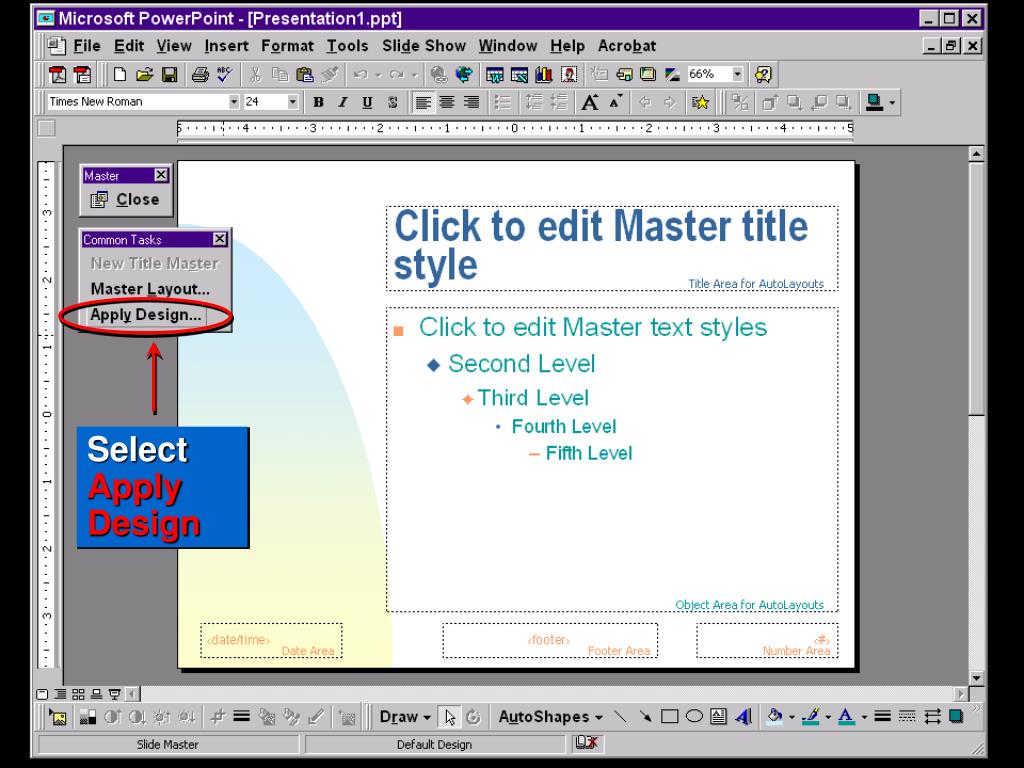Viewport: 1024px width, 768px height.
Task: Click the Fill Color paint bucket swatch
Action: click(775, 717)
